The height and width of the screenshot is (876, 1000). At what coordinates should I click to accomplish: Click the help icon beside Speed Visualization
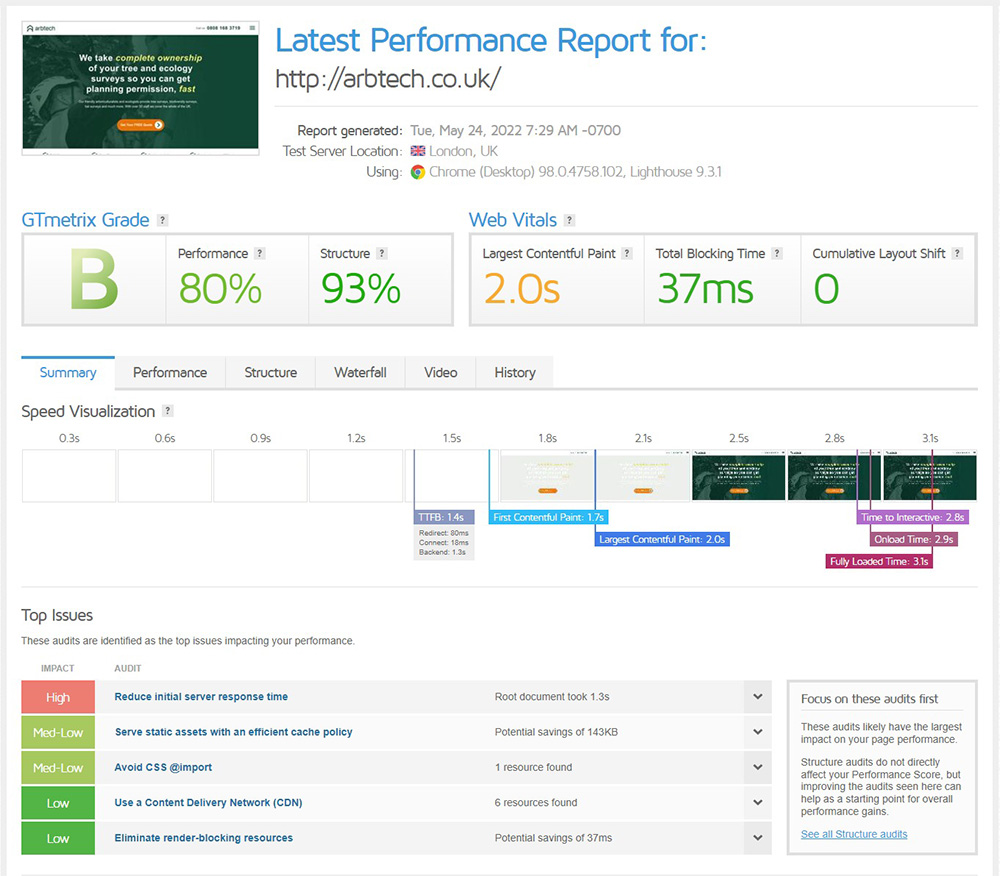pos(168,411)
